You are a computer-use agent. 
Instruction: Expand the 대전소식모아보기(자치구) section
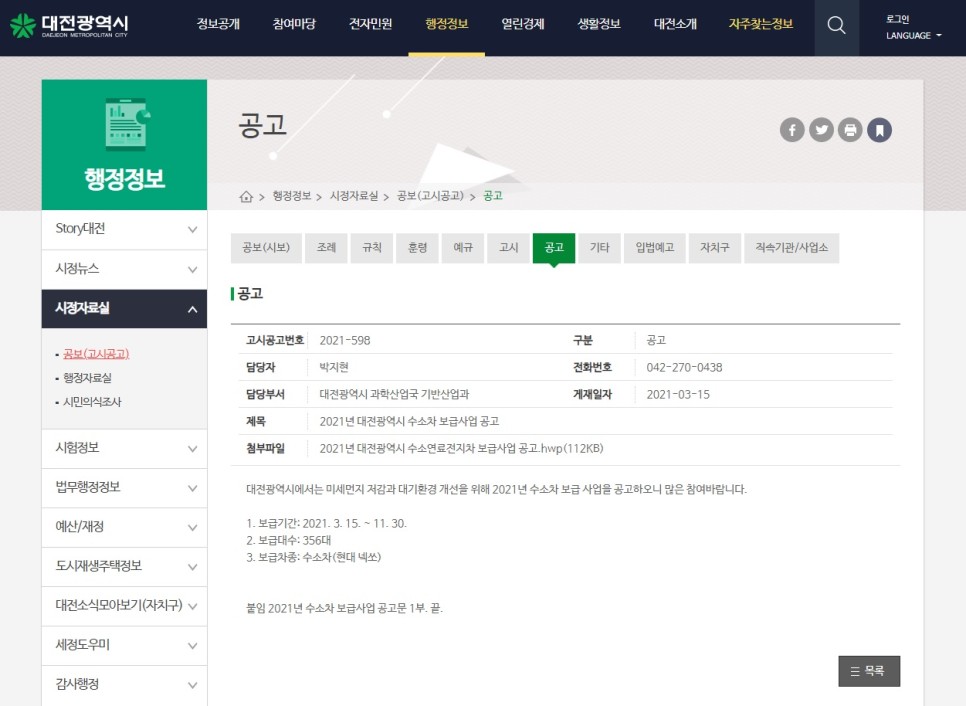click(124, 606)
